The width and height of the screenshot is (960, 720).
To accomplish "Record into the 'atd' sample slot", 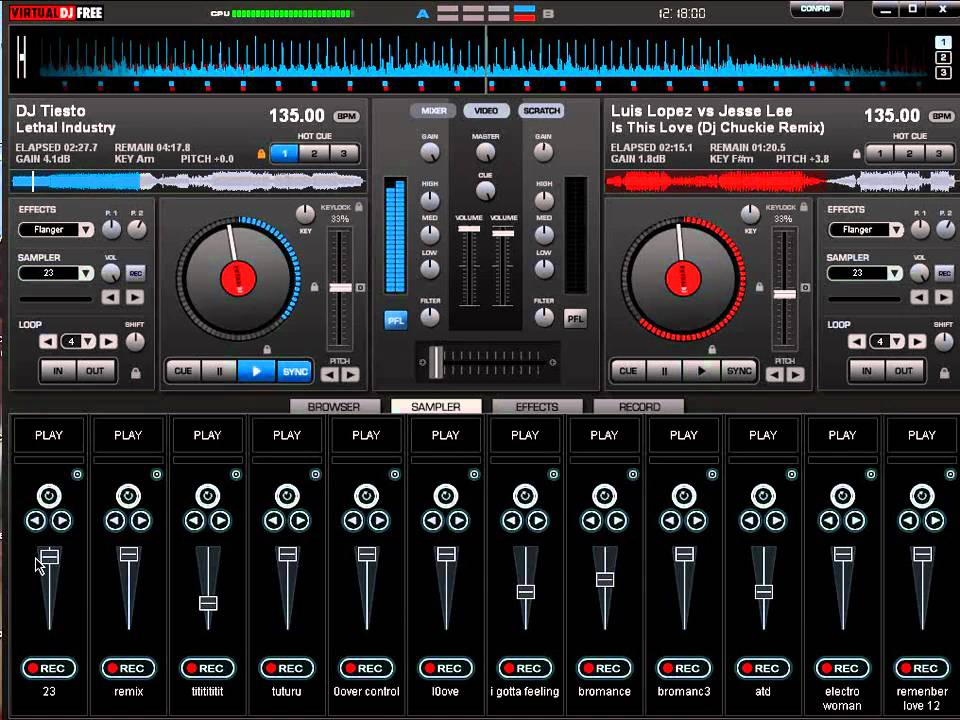I will [763, 669].
